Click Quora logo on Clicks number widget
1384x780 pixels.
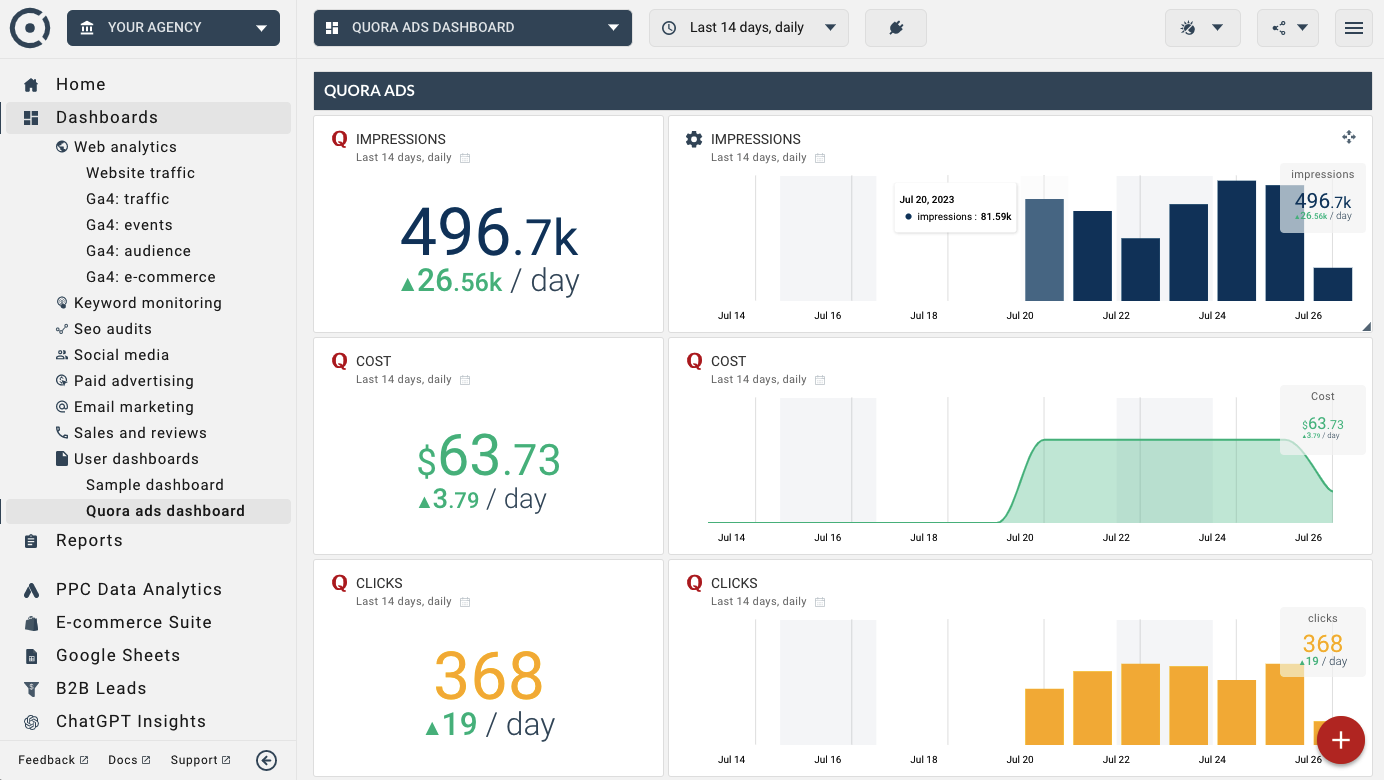point(339,583)
